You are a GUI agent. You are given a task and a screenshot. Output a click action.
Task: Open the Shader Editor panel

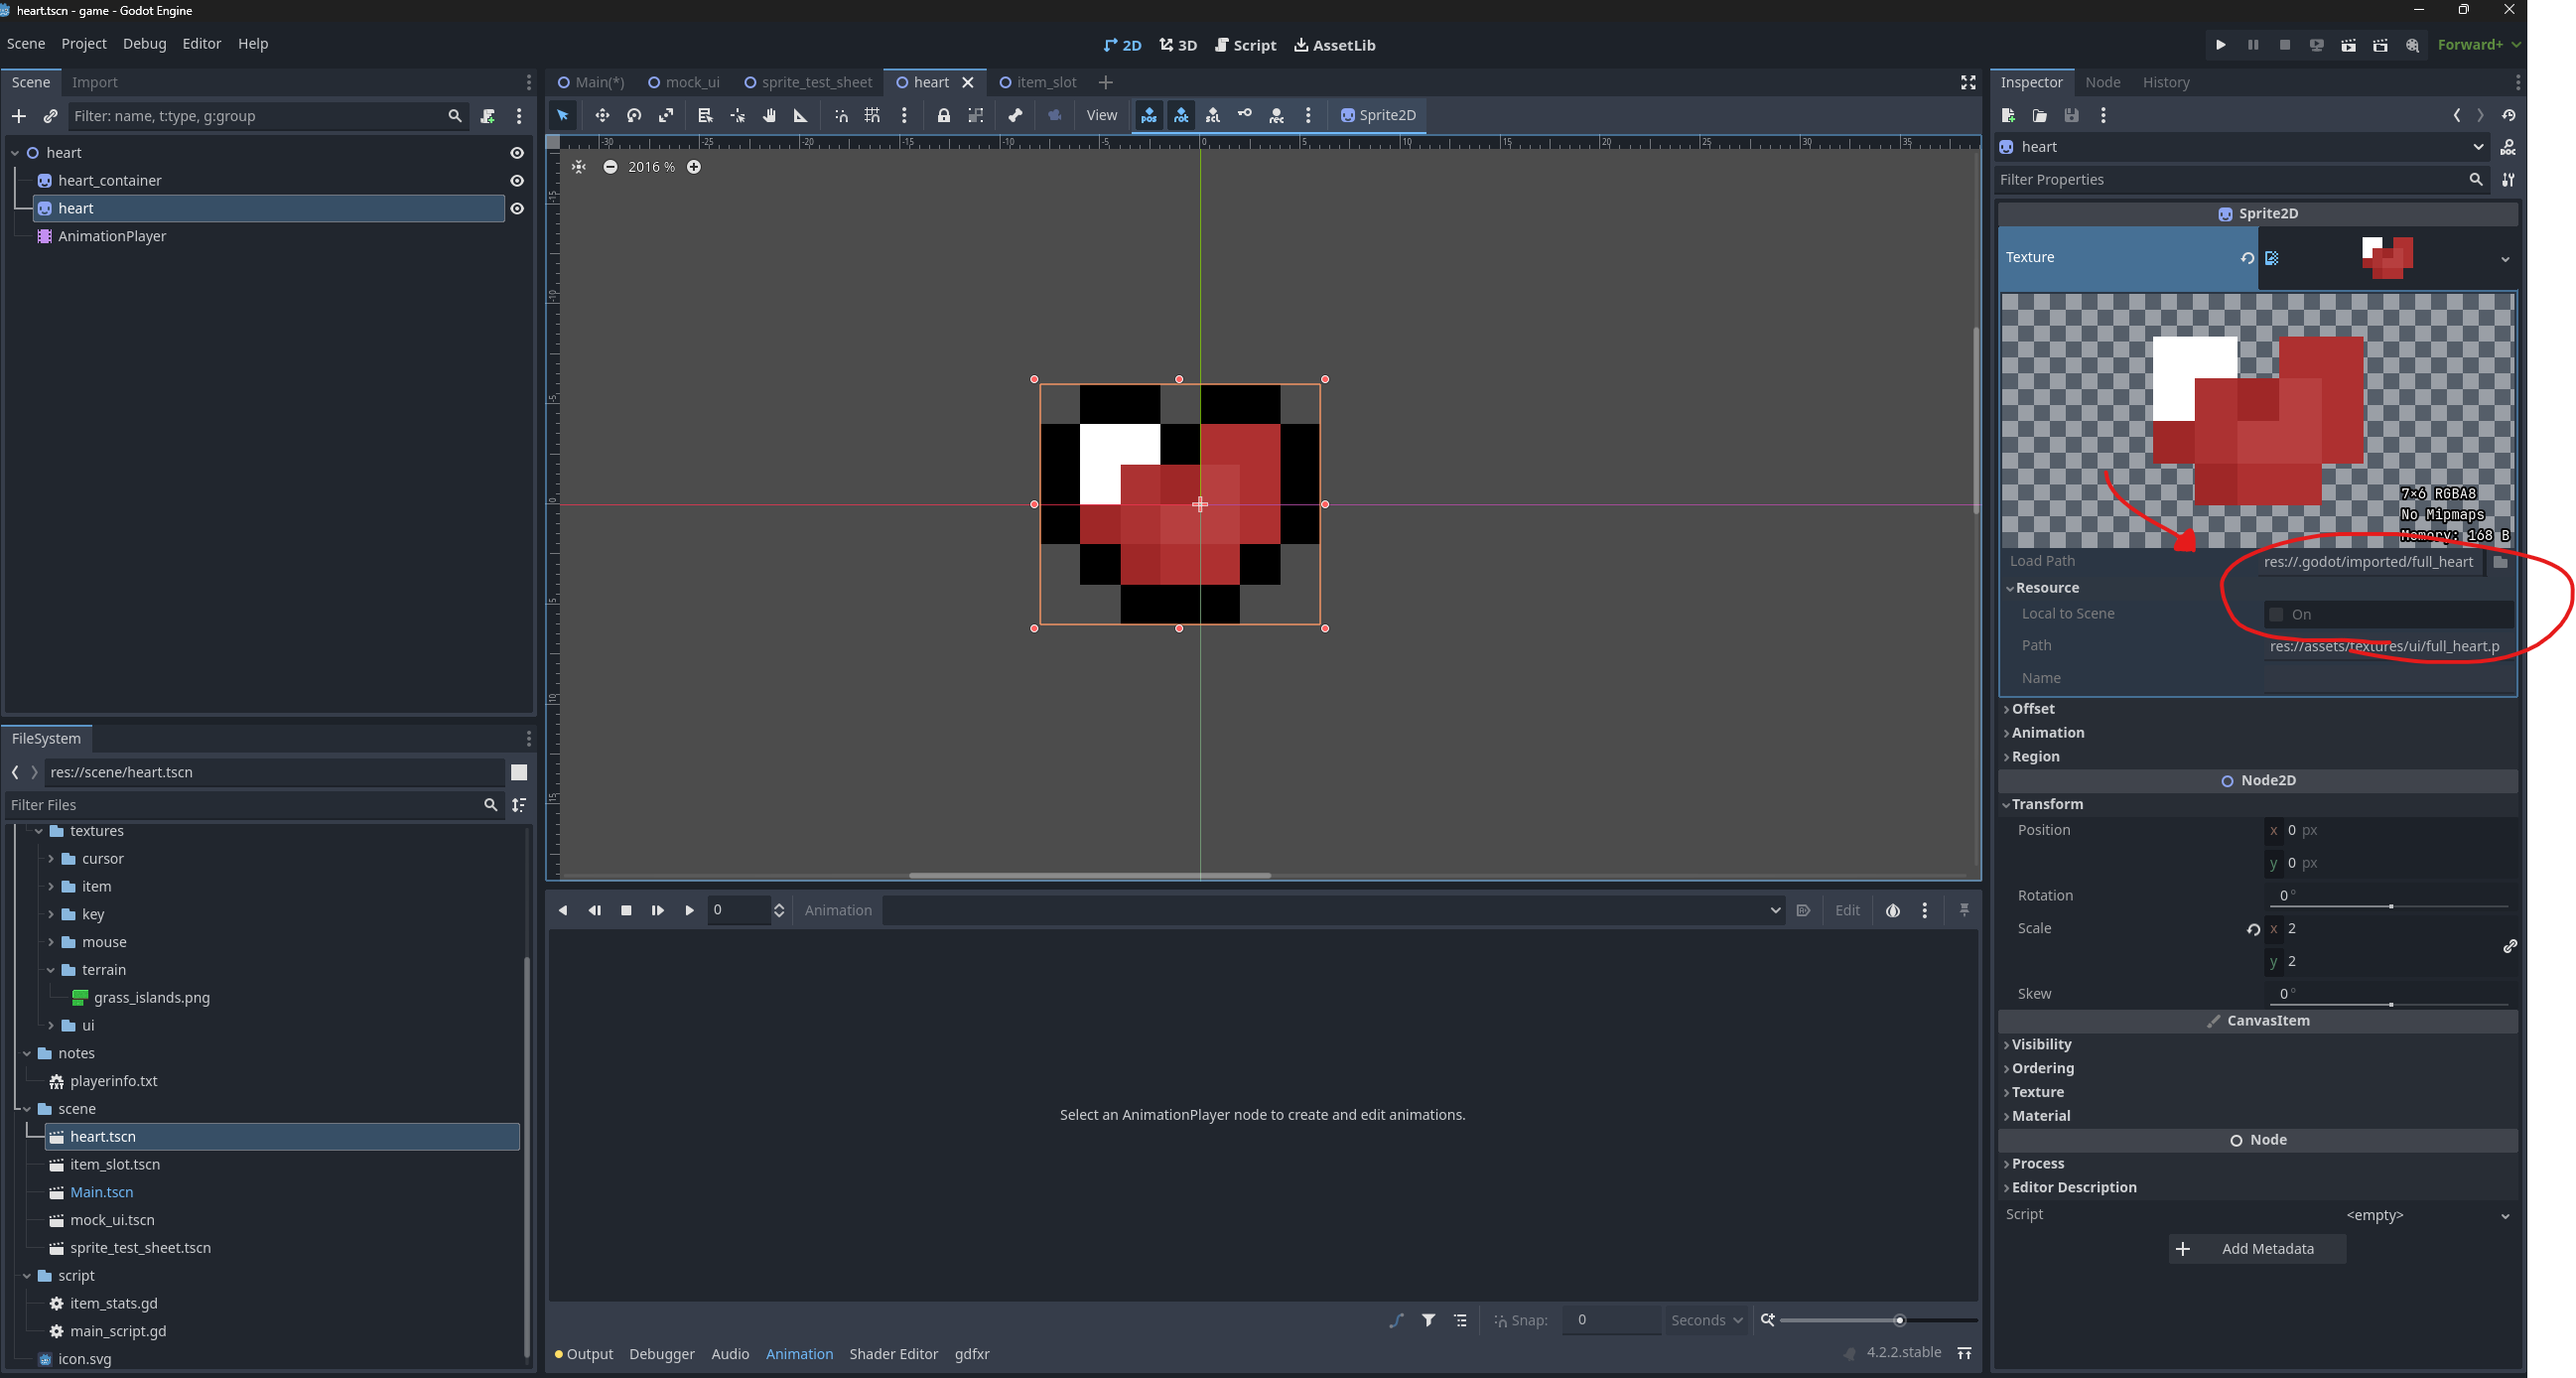pos(893,1354)
